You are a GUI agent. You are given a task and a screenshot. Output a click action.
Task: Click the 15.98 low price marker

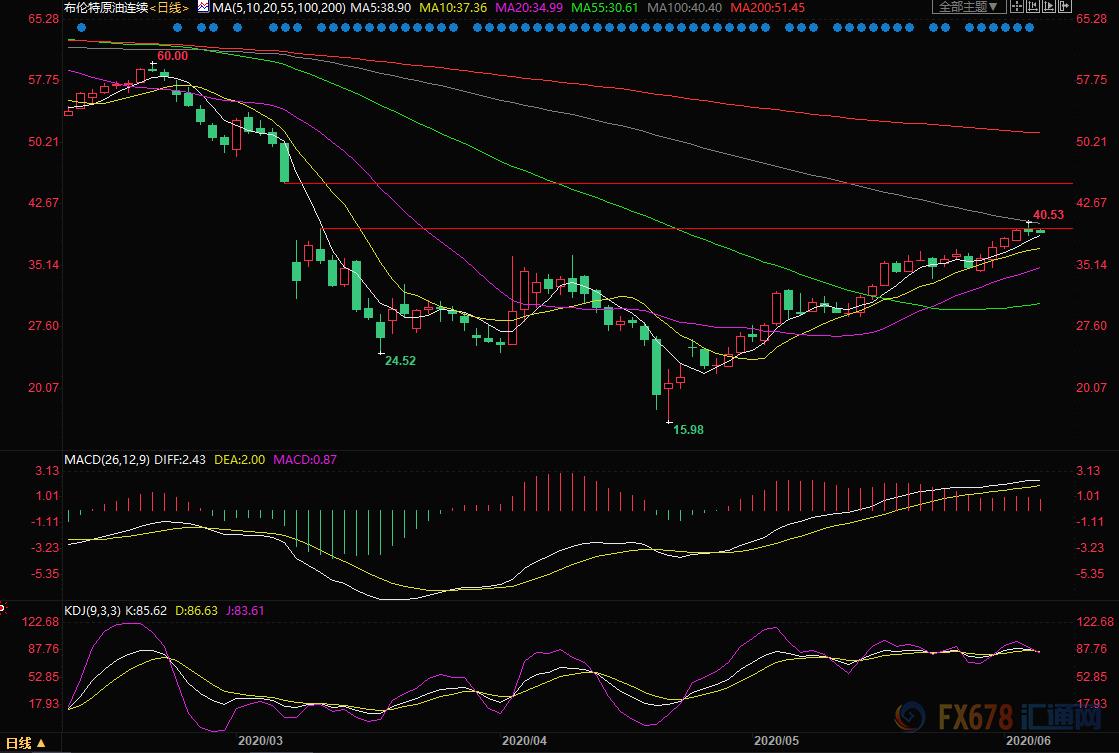(x=687, y=429)
